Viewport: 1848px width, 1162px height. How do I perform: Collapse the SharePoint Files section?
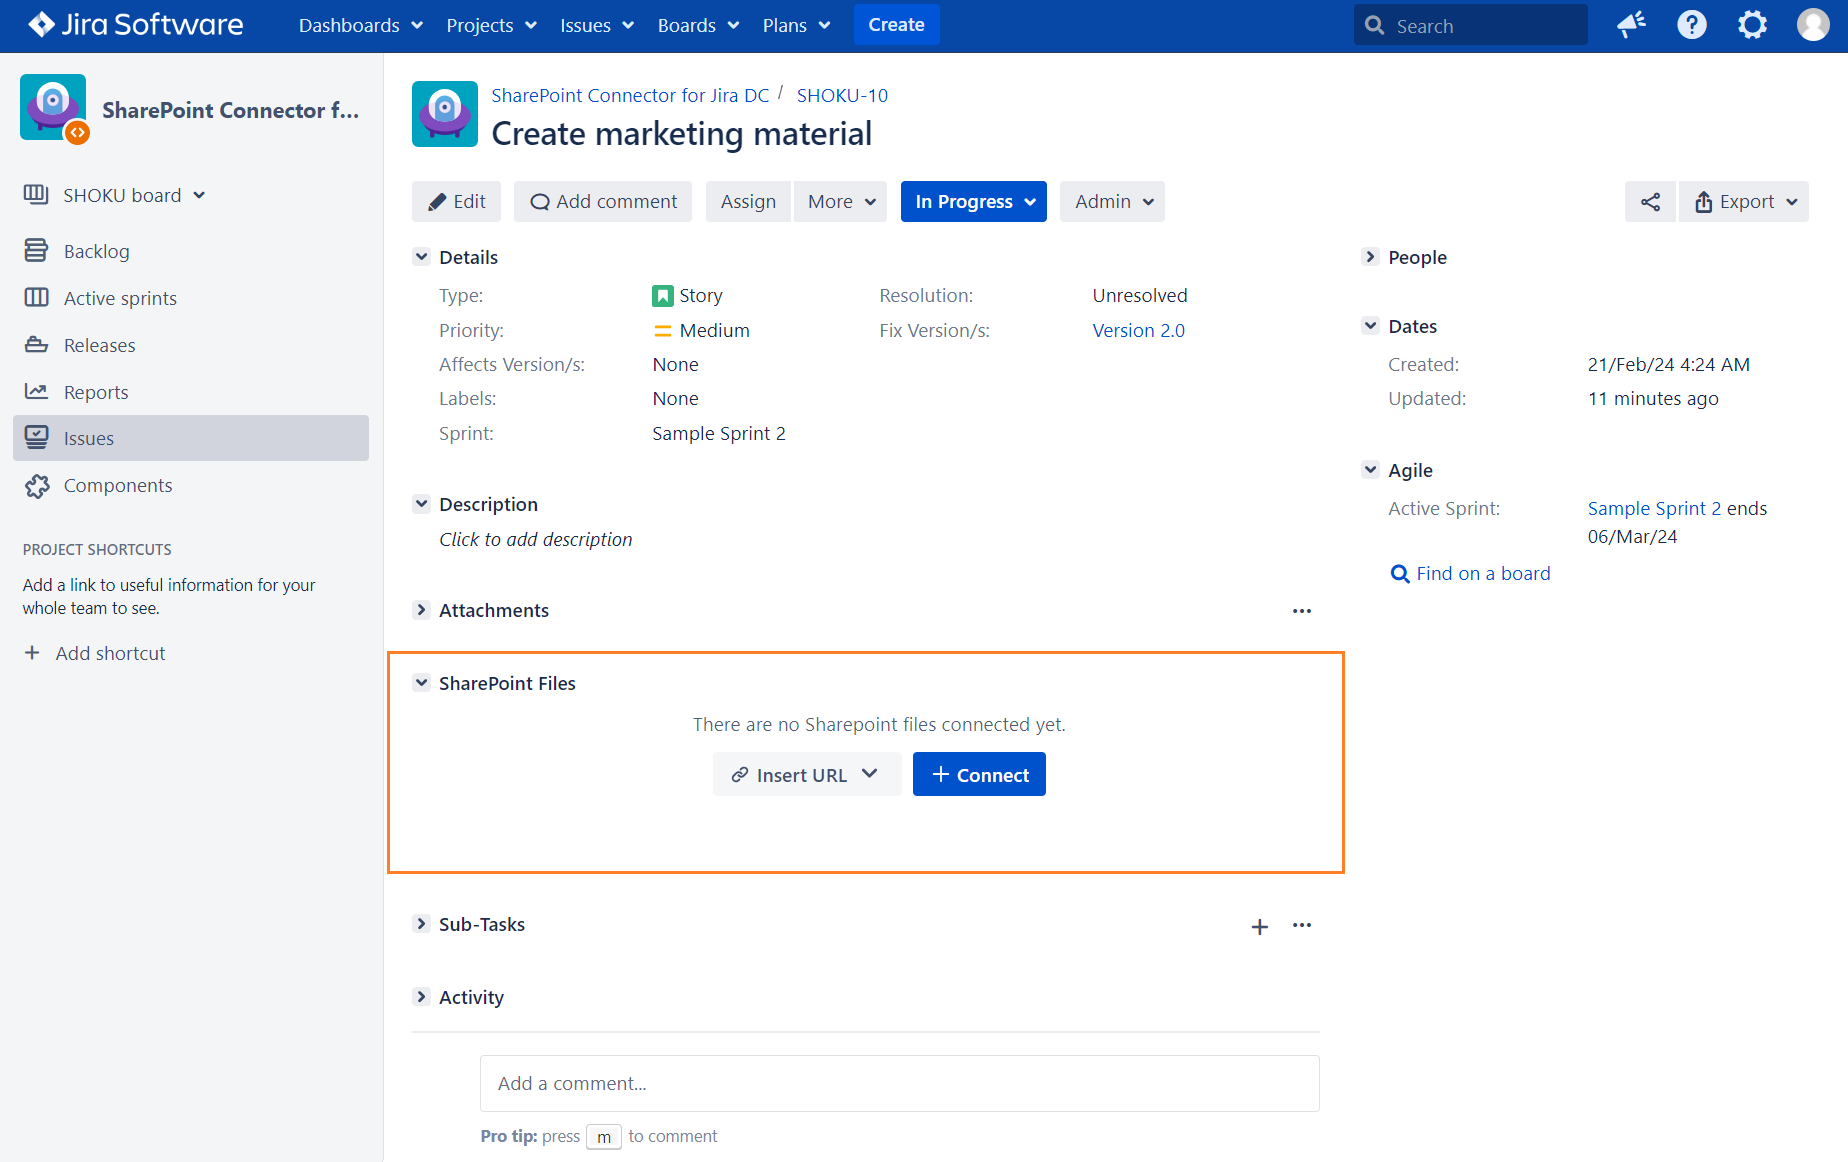tap(421, 683)
